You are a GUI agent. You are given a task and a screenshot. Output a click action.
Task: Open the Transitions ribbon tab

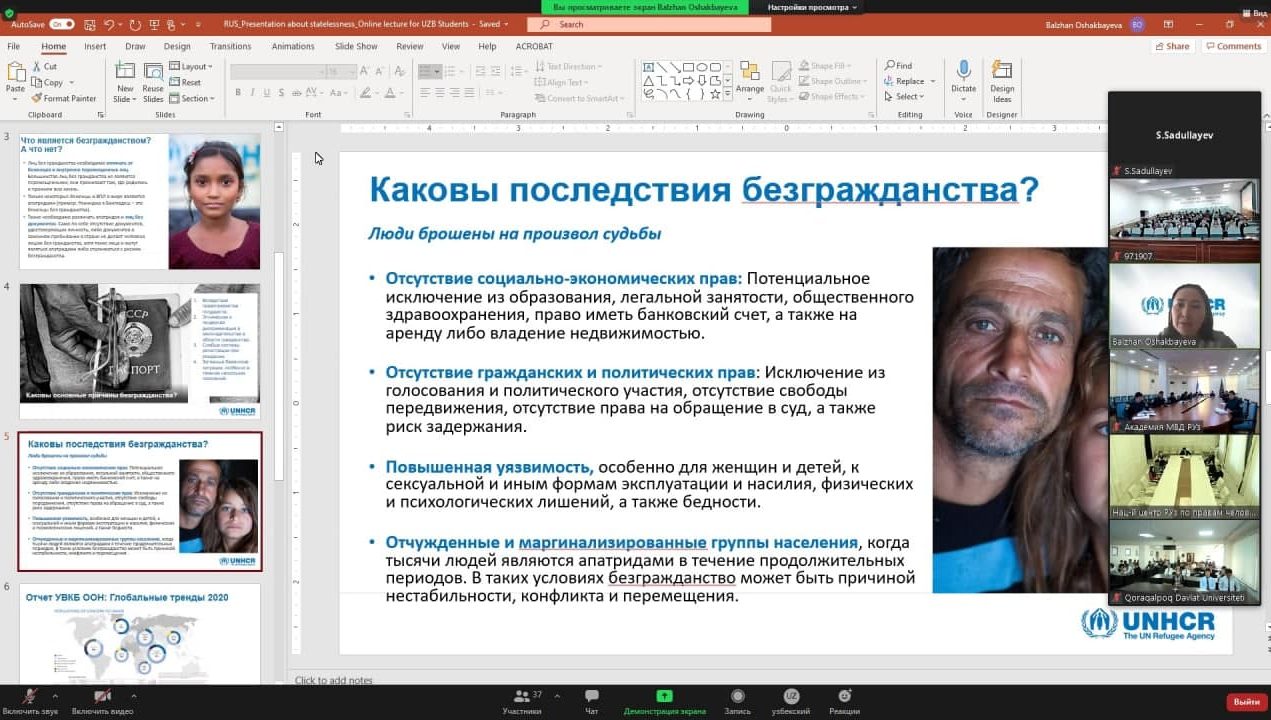(x=231, y=46)
